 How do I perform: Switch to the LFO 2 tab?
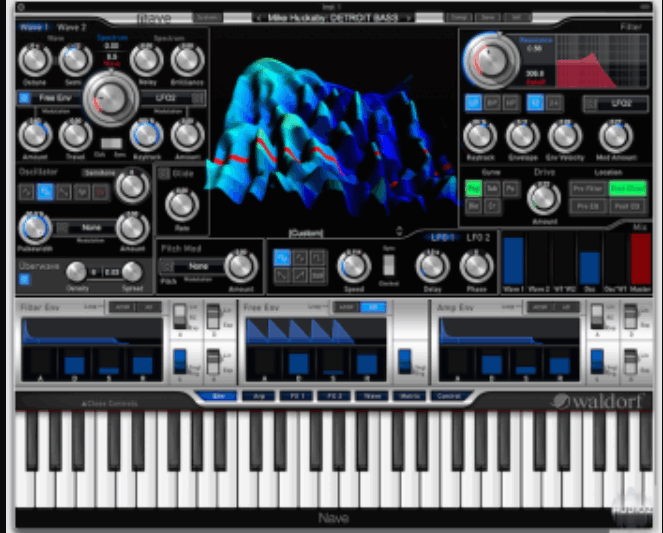click(478, 238)
